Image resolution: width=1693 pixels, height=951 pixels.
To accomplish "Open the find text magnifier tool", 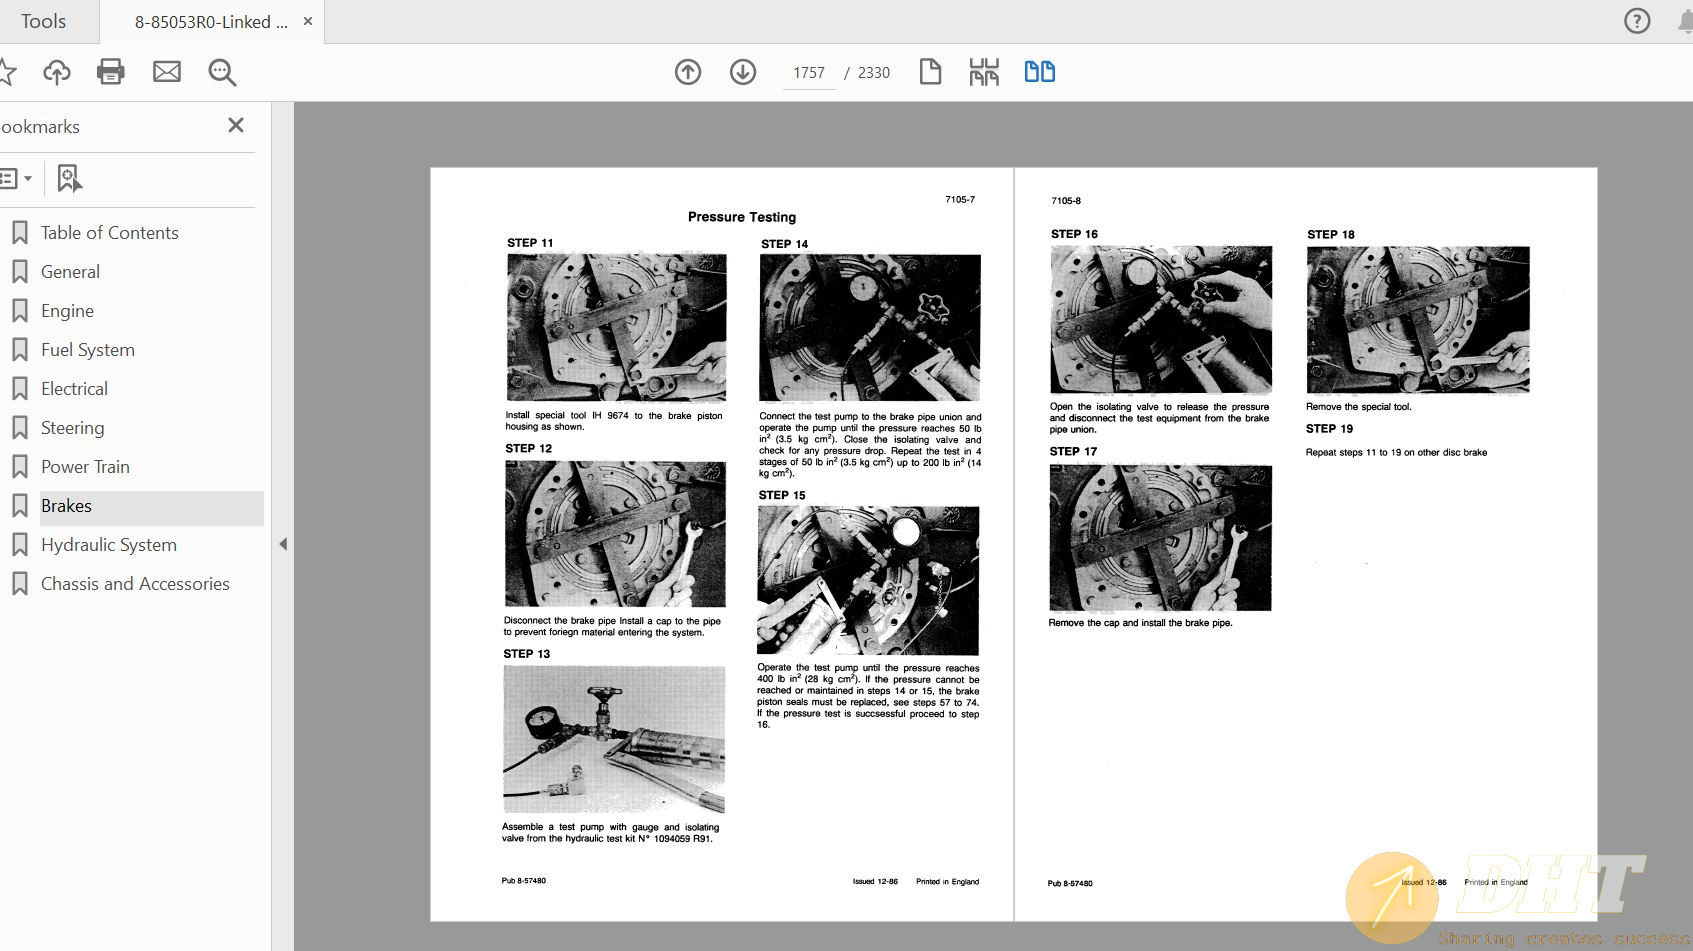I will point(222,72).
